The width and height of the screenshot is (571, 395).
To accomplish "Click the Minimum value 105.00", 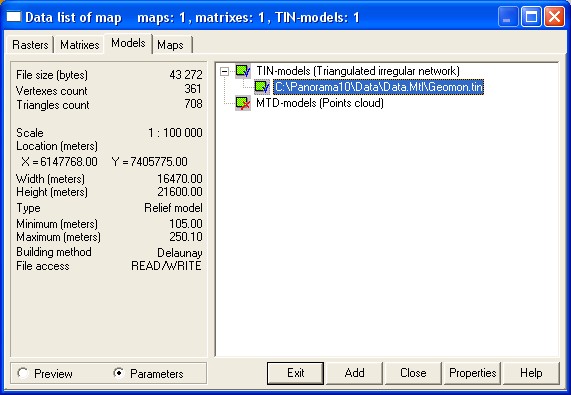I will pos(186,224).
